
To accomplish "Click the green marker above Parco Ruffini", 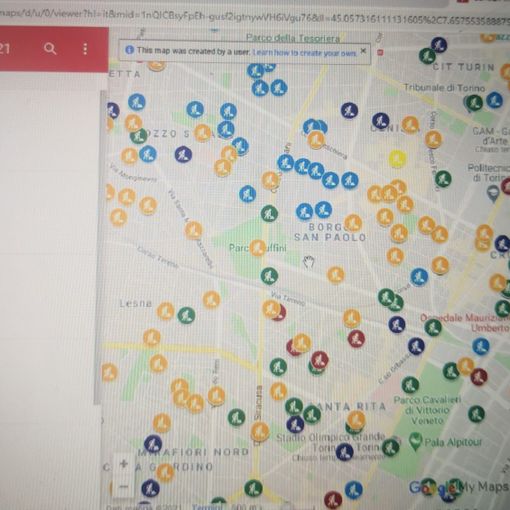I will click(269, 214).
